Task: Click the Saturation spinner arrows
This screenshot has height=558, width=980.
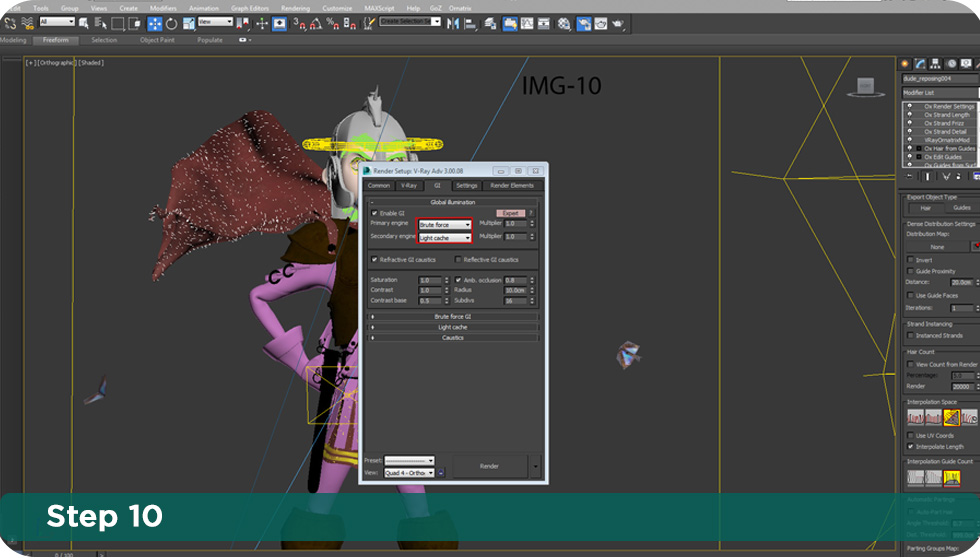Action: (x=445, y=280)
